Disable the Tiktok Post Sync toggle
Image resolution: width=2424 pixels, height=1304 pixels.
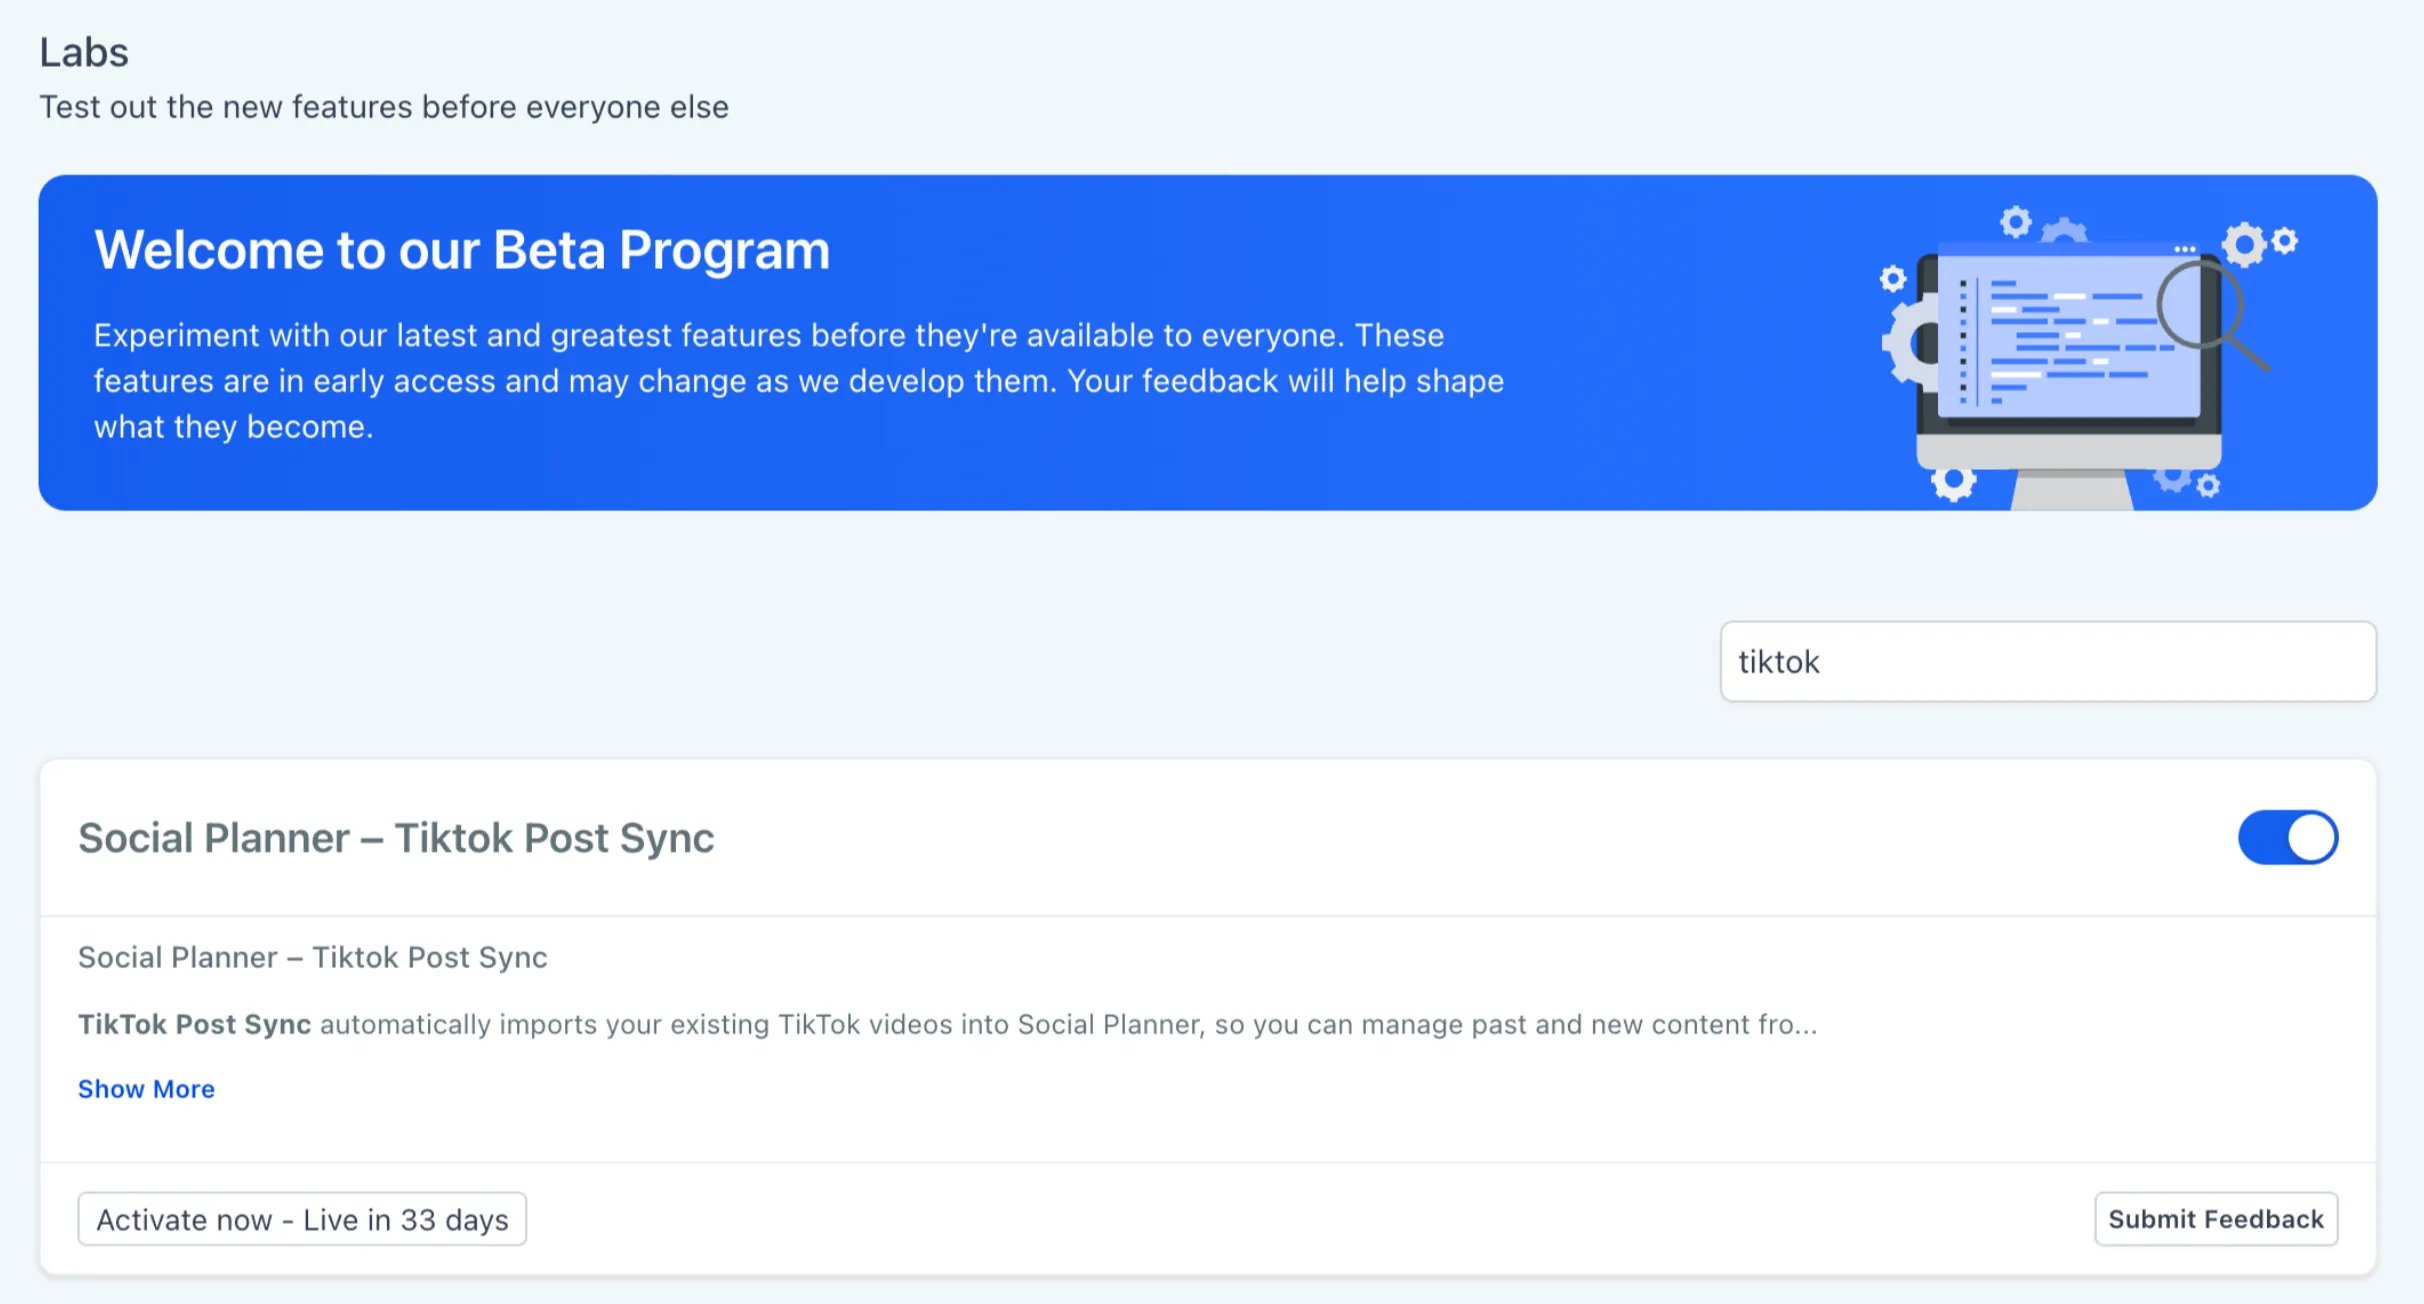tap(2287, 837)
